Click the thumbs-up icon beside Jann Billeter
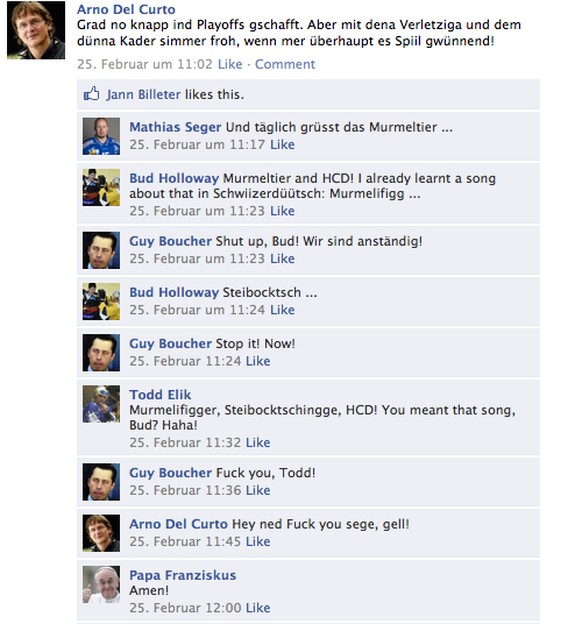Screen dimensions: 582x624 point(91,94)
